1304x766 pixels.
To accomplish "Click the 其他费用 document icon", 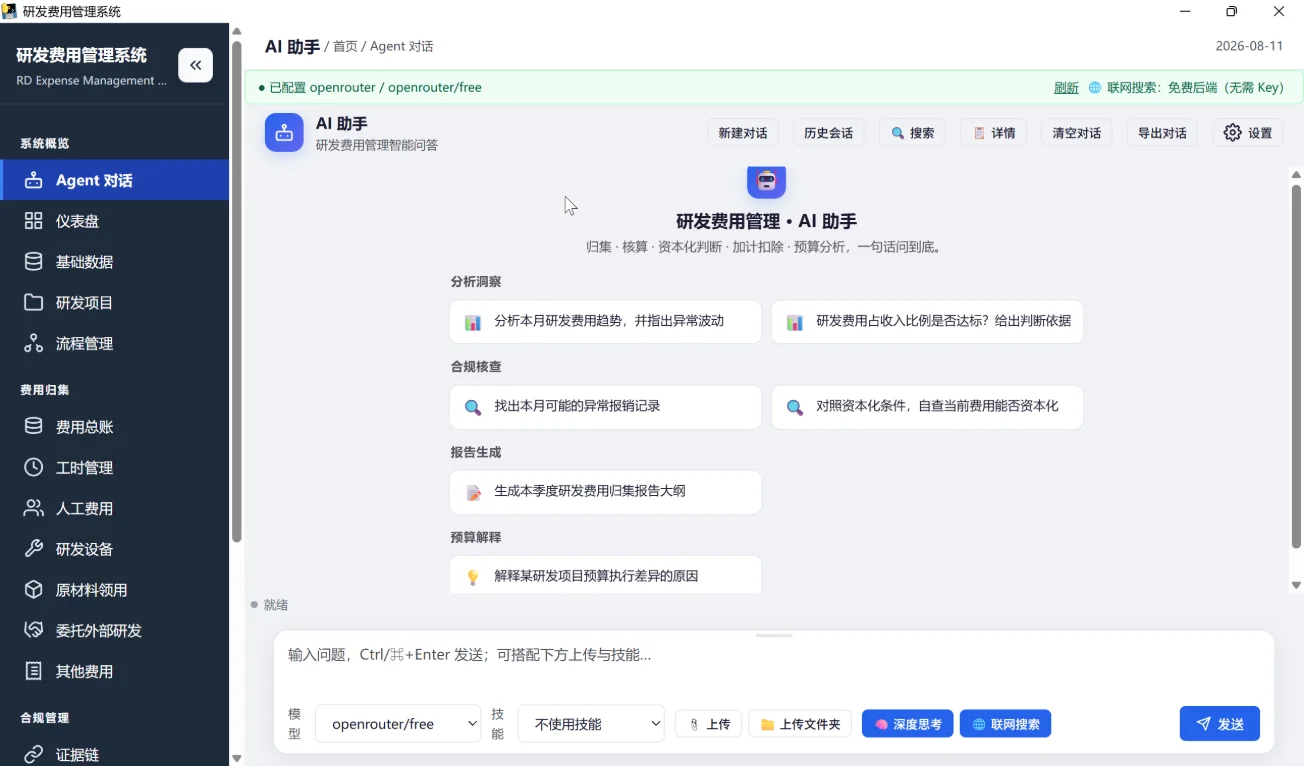I will (x=34, y=671).
